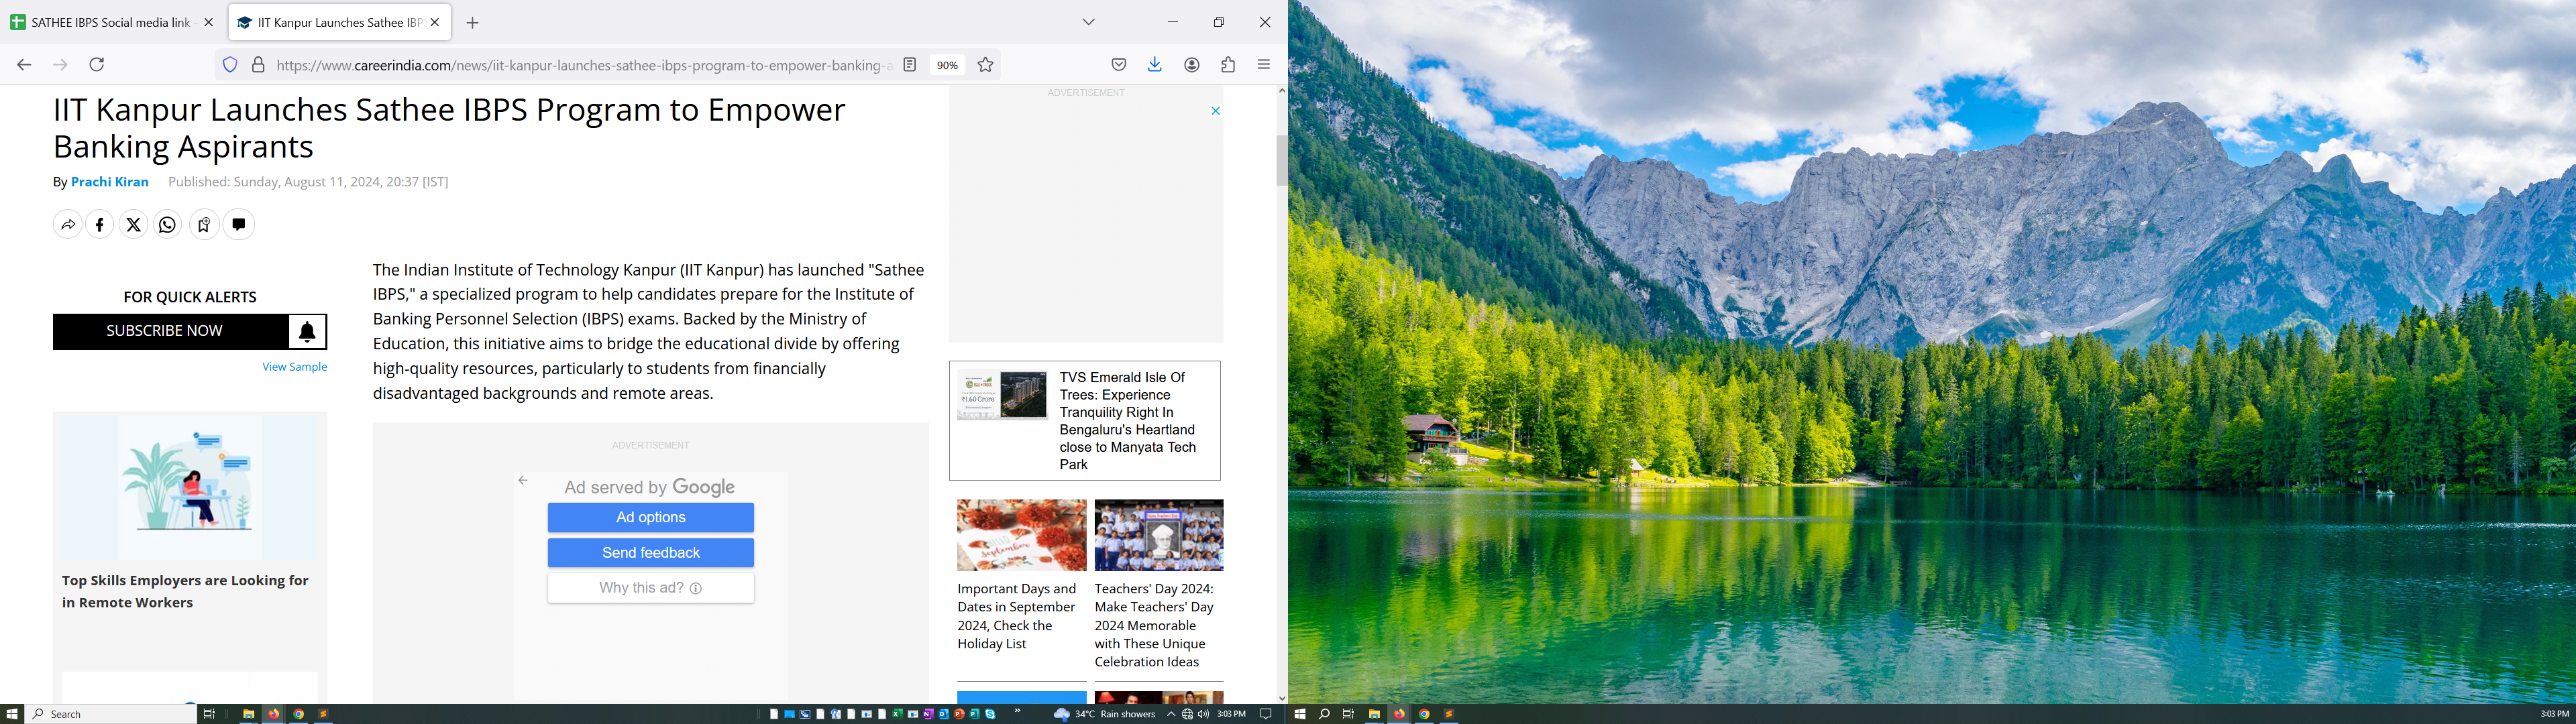Image resolution: width=2576 pixels, height=724 pixels.
Task: Click the Reader View icon in address bar
Action: [910, 65]
